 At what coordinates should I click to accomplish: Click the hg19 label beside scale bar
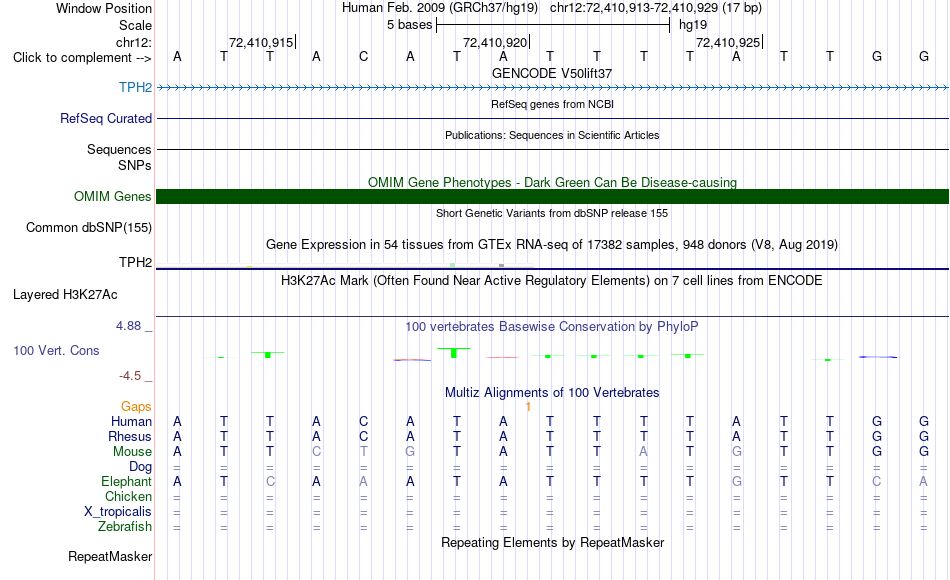pyautogui.click(x=693, y=25)
